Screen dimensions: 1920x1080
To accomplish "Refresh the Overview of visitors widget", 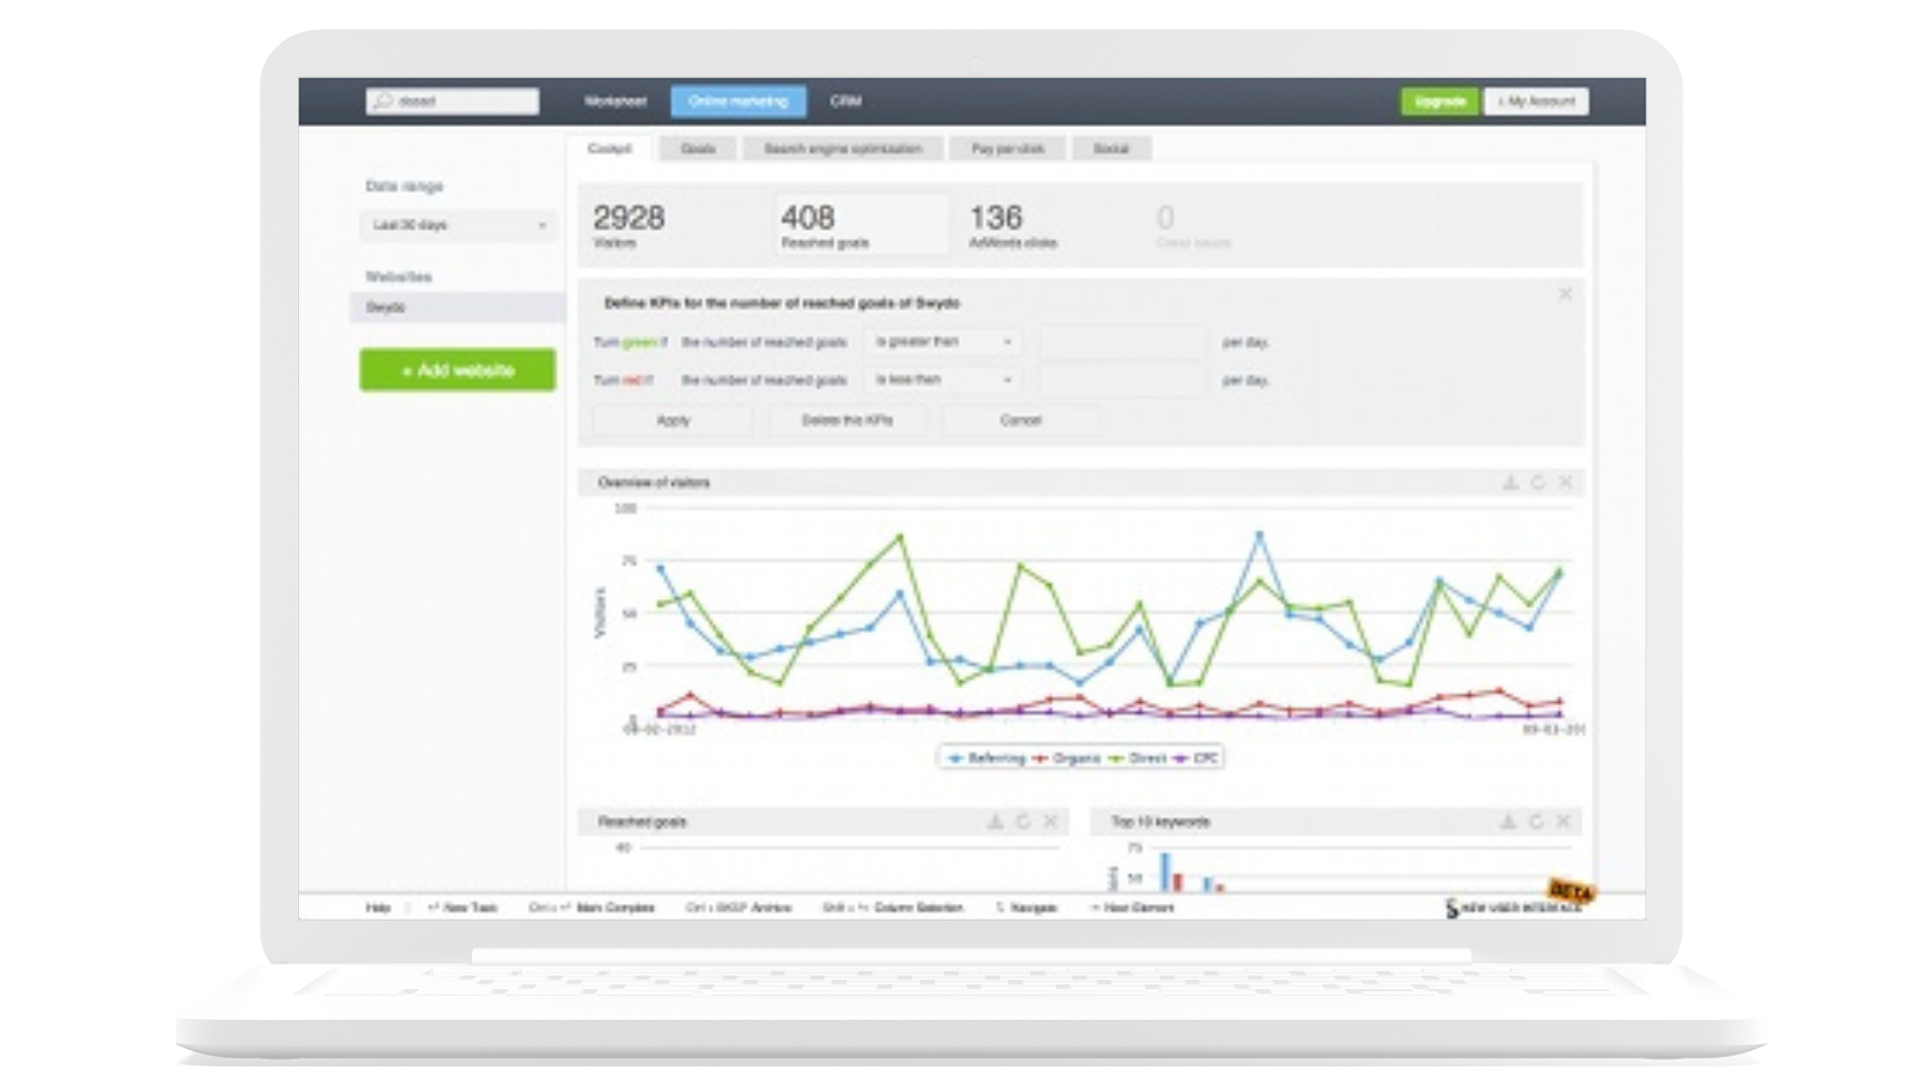I will coord(1538,483).
